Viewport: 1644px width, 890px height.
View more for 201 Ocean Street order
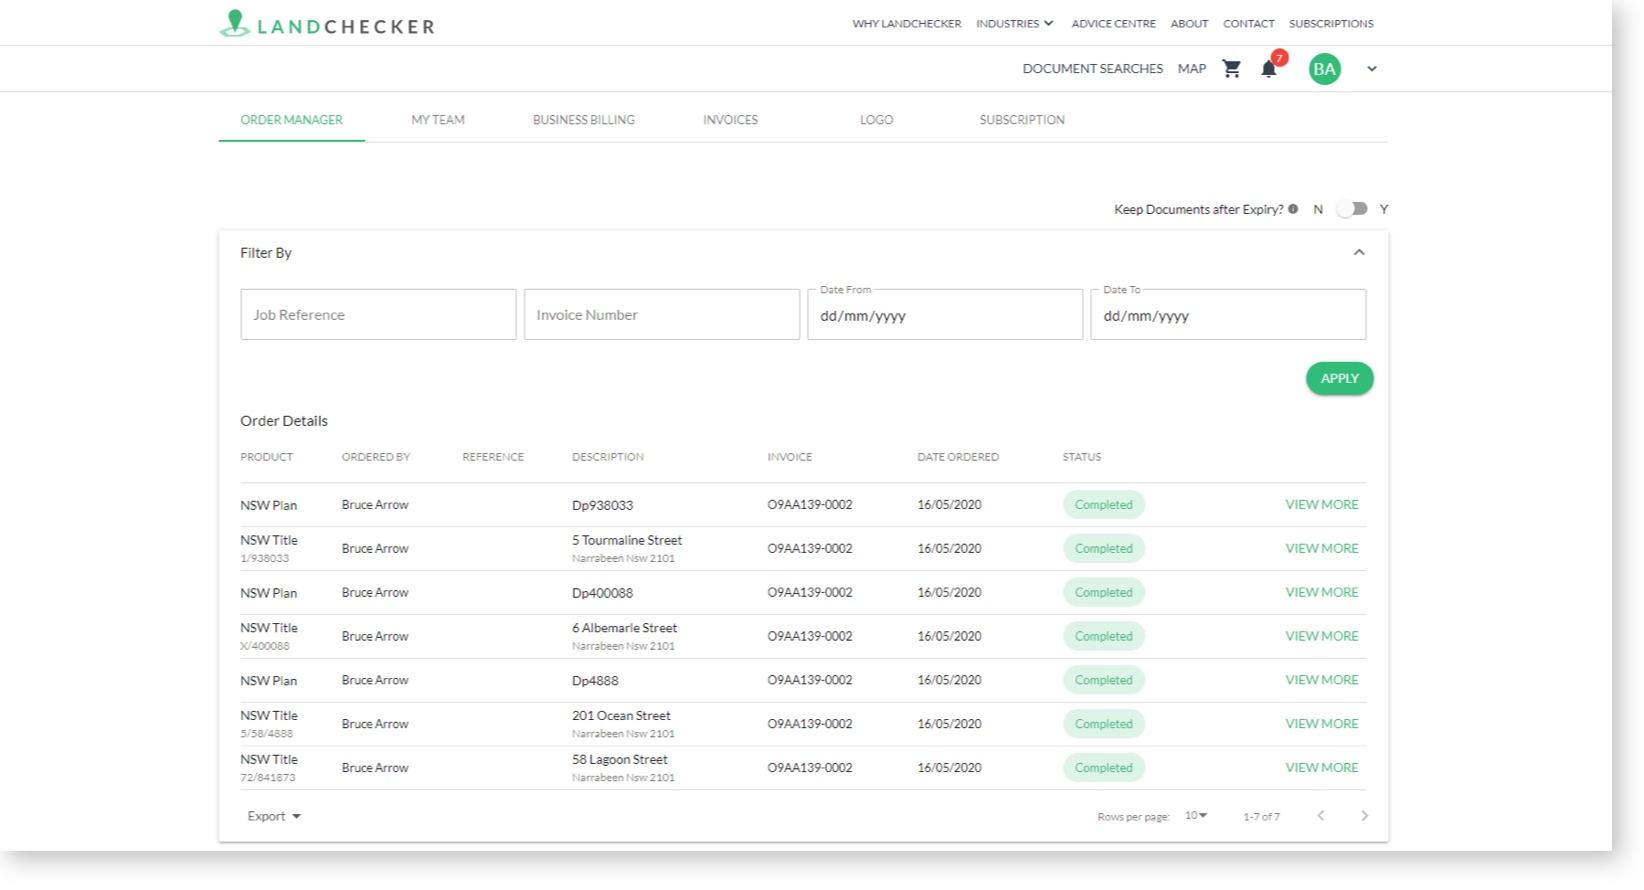[x=1321, y=724]
